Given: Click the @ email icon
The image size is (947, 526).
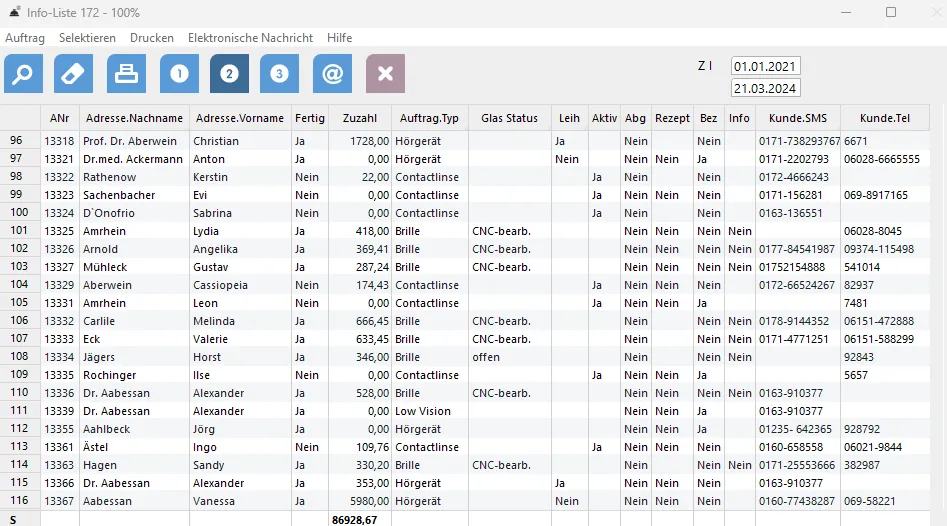Looking at the screenshot, I should coord(333,74).
